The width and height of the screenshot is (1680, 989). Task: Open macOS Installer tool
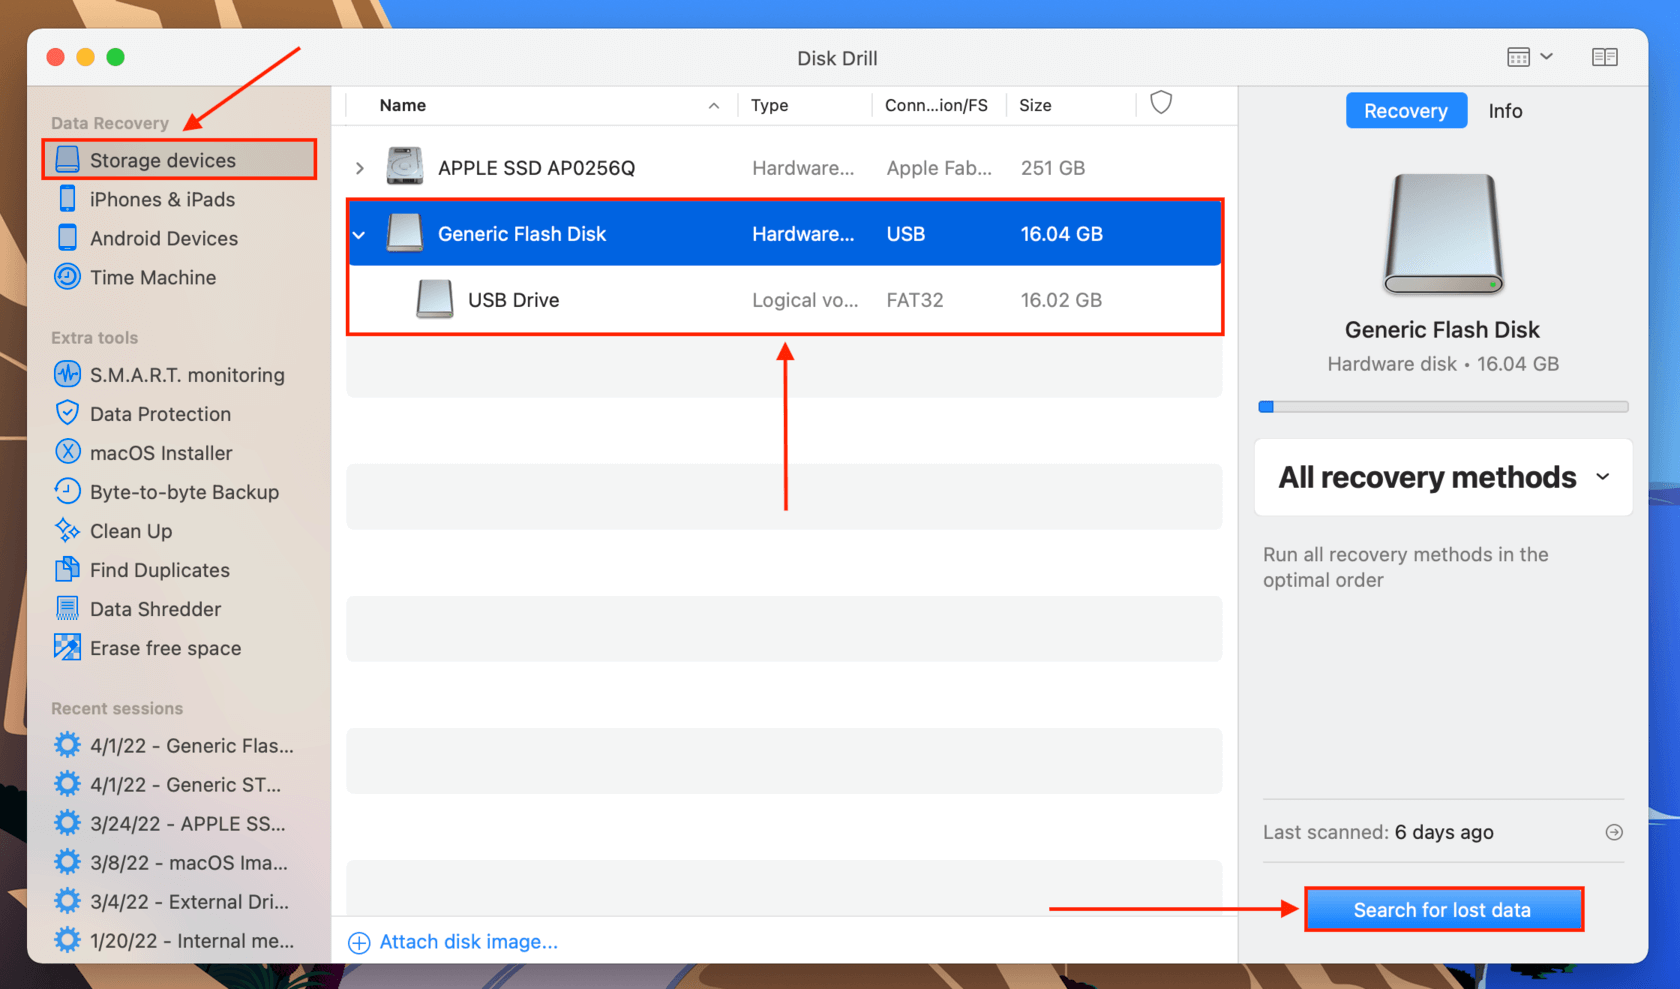pyautogui.click(x=143, y=453)
